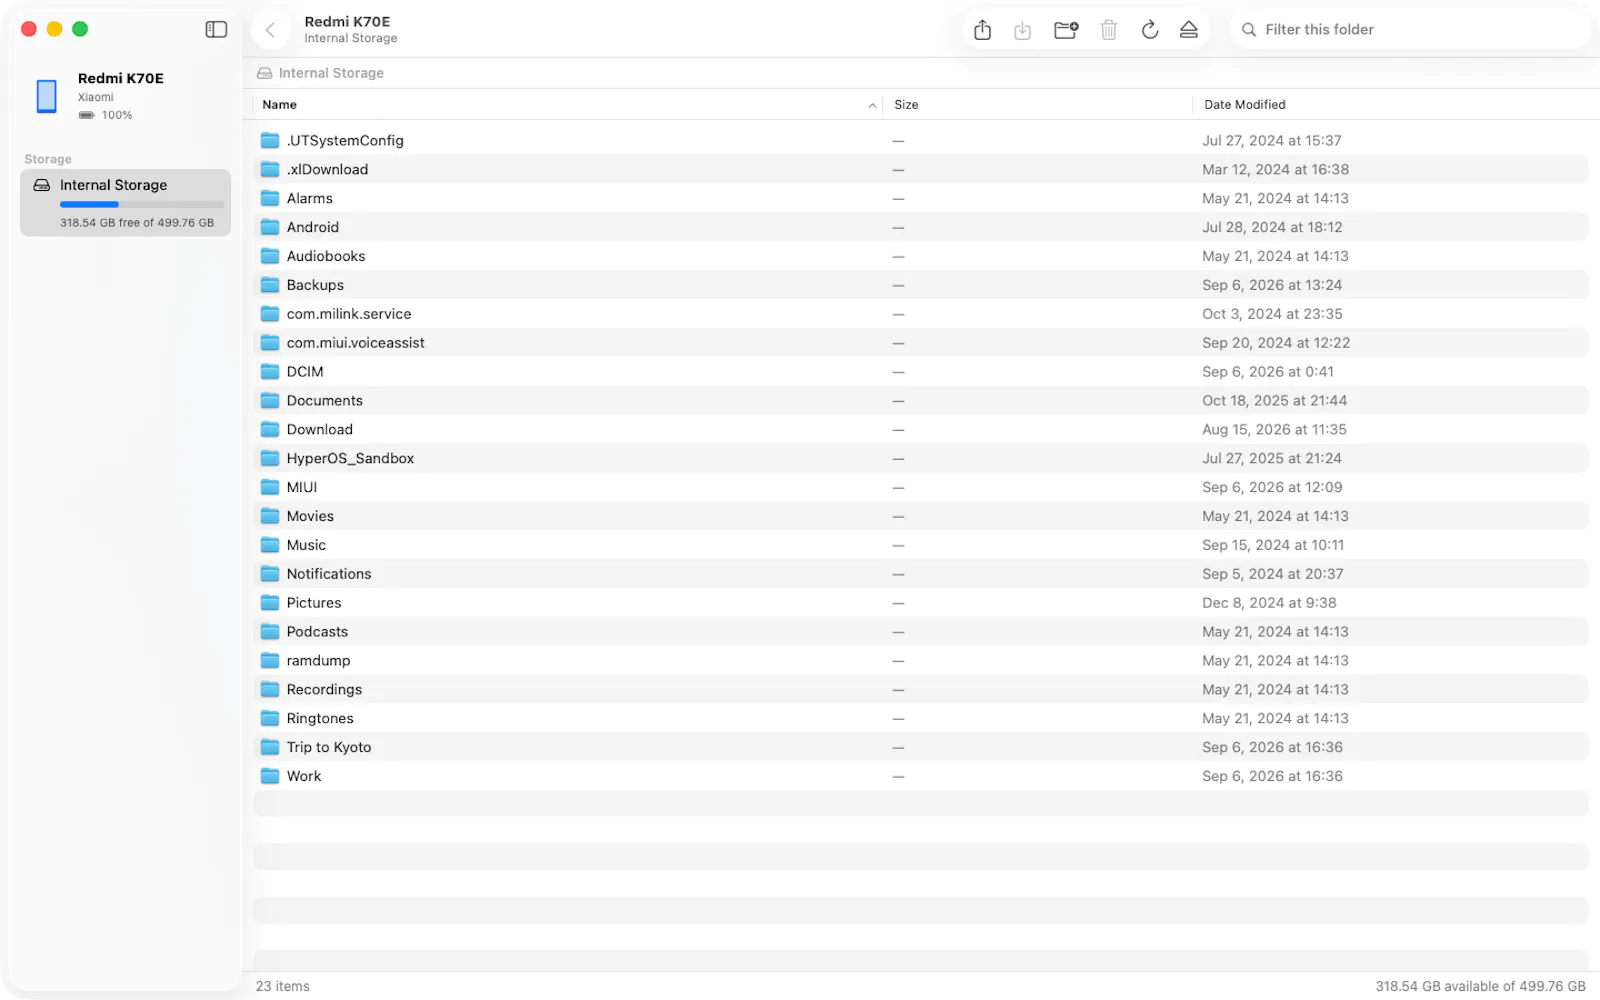The image size is (1600, 1000).
Task: Select the Download folder icon
Action: click(x=270, y=430)
